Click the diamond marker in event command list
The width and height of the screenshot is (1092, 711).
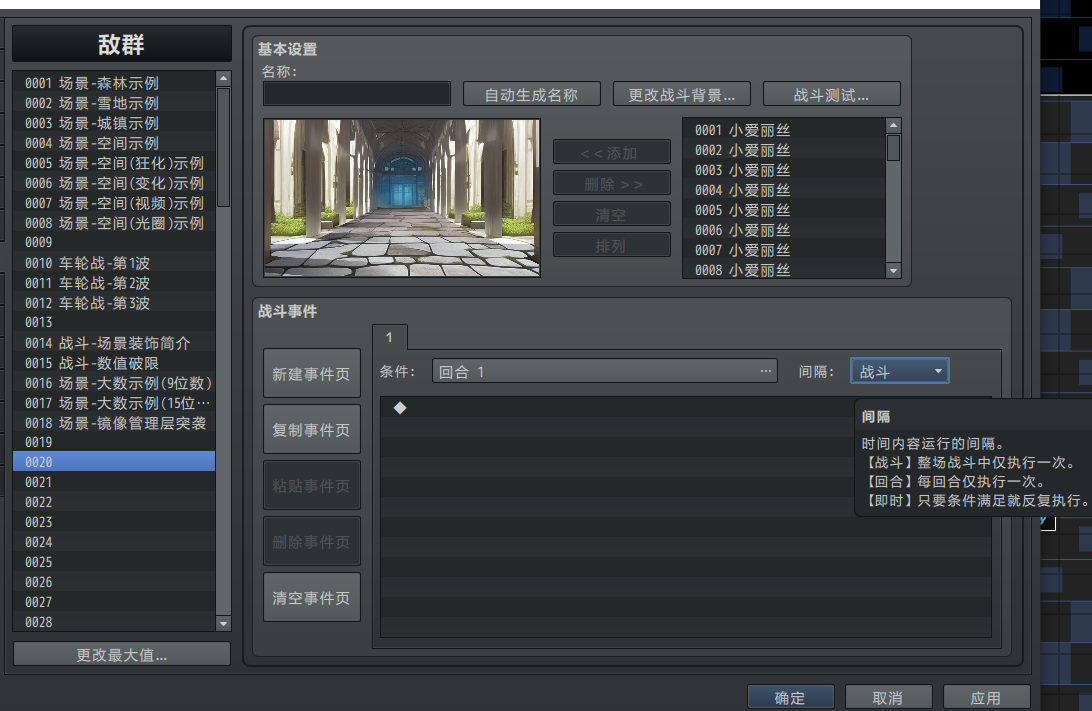[x=400, y=407]
